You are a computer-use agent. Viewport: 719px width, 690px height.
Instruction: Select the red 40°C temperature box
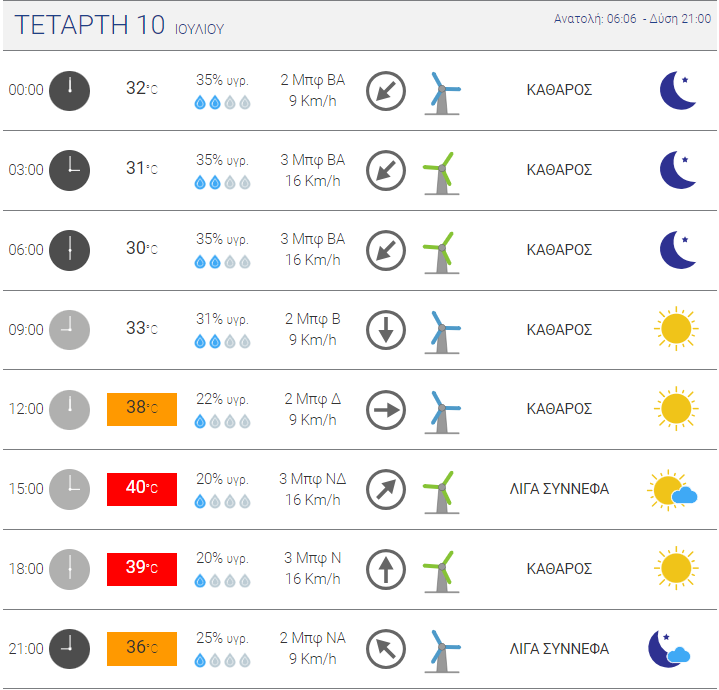(x=142, y=489)
